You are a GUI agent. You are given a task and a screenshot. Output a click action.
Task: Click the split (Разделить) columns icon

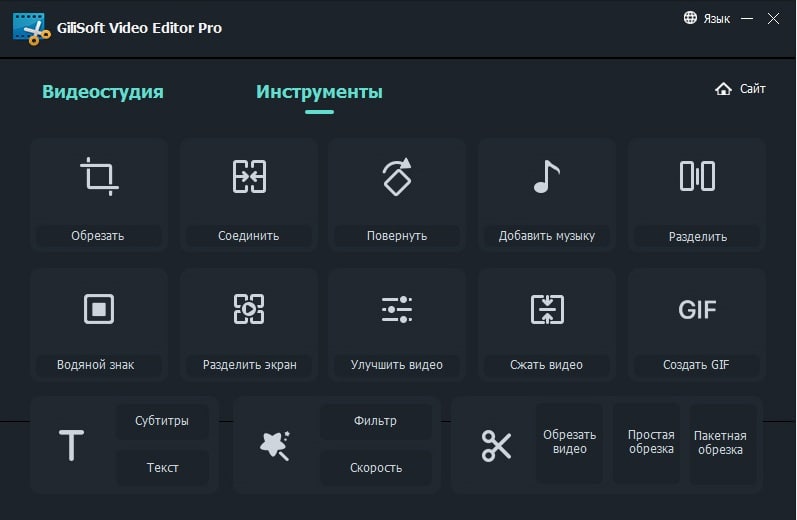coord(697,176)
